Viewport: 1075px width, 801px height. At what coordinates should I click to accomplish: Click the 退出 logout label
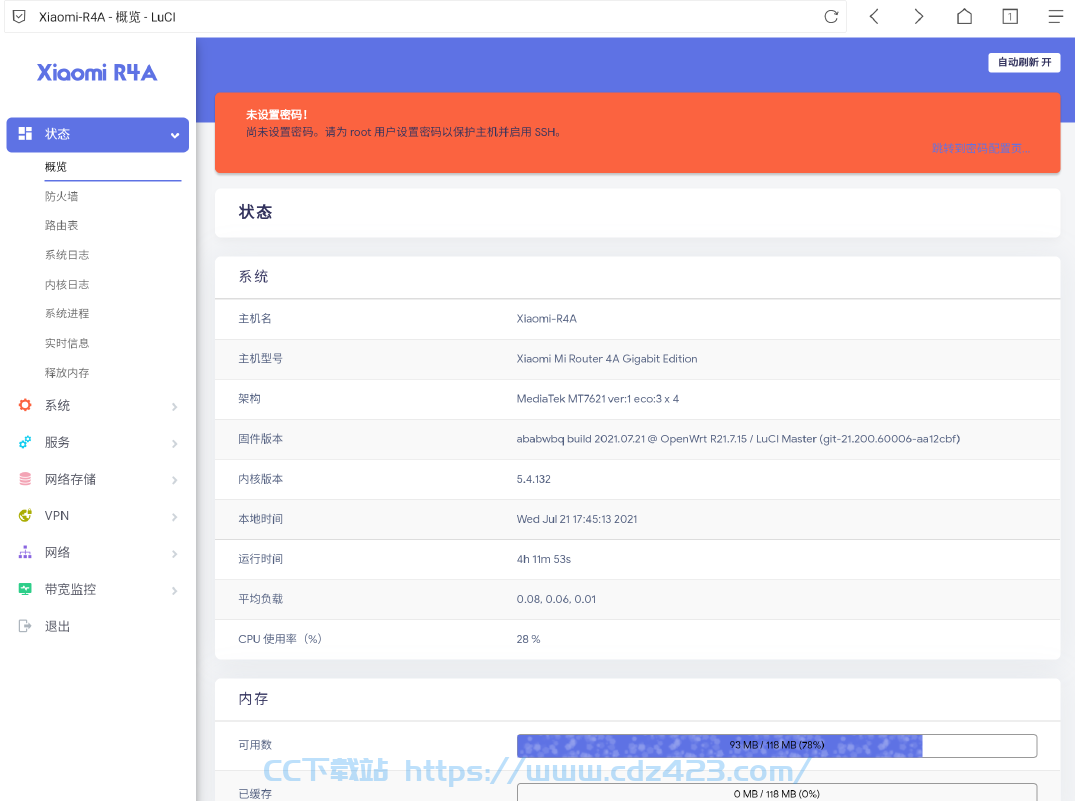[58, 626]
